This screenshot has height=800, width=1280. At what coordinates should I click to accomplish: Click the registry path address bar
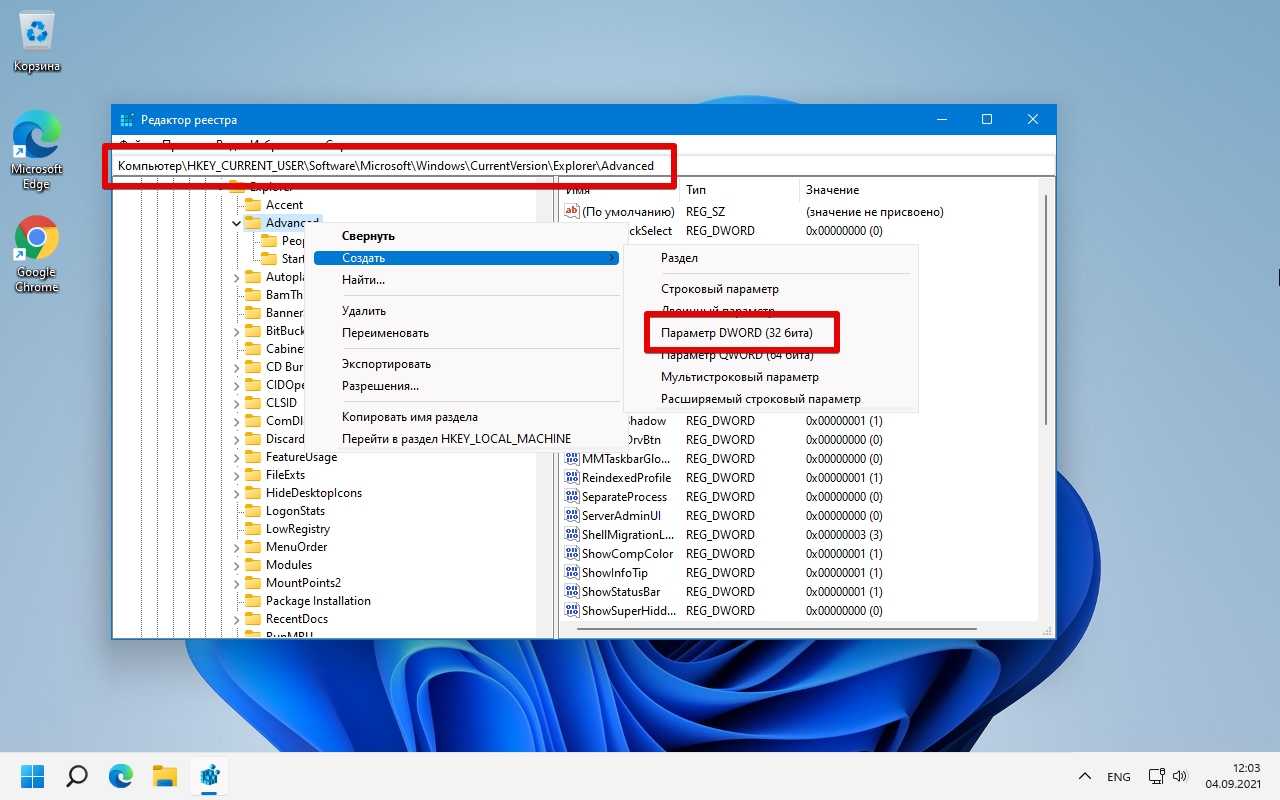point(584,166)
